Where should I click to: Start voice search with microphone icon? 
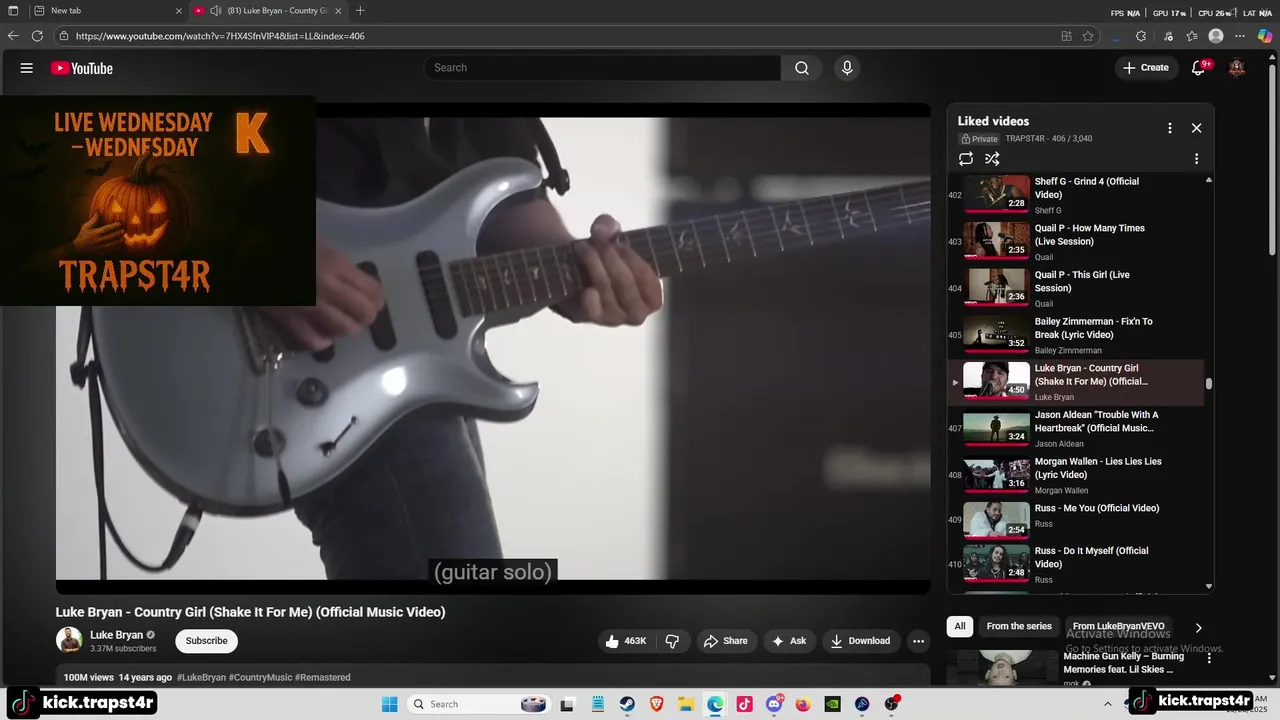[x=847, y=68]
